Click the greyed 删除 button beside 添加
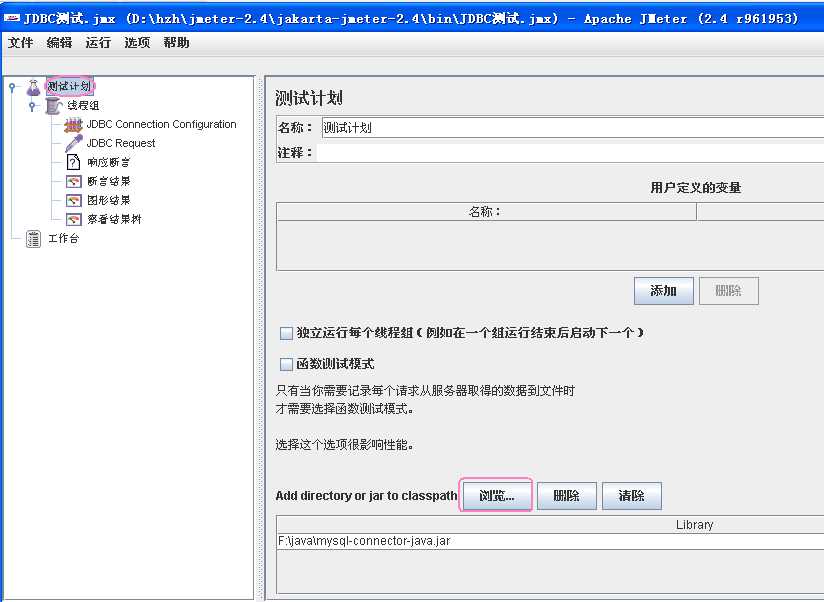 (729, 291)
